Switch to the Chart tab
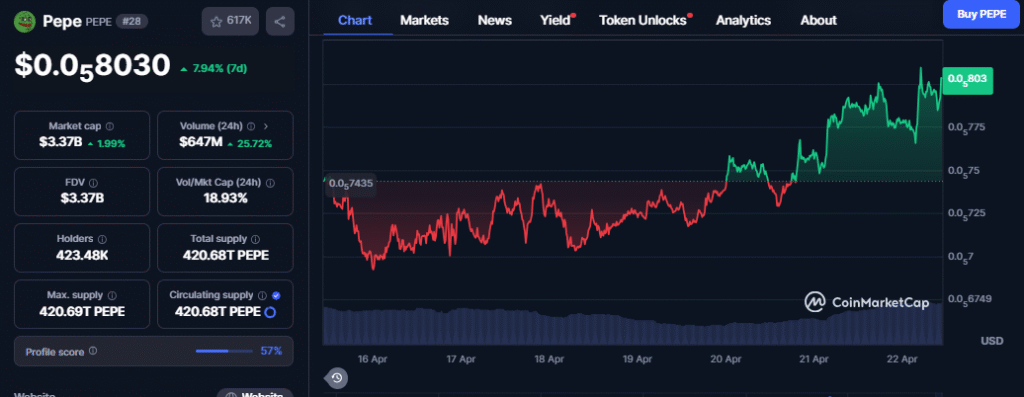The height and width of the screenshot is (397, 1024). pos(355,20)
